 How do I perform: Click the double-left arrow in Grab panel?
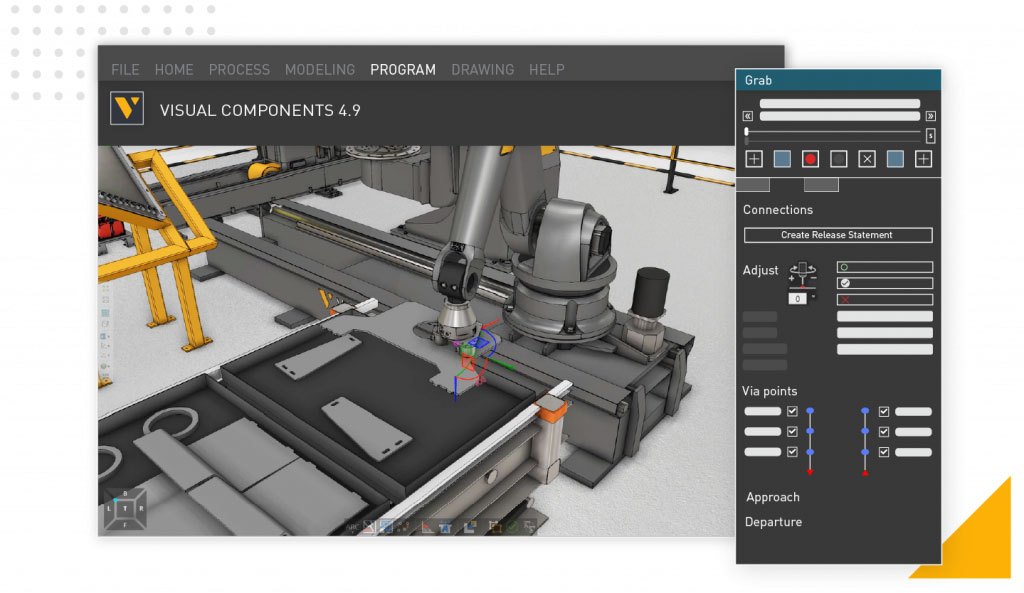click(x=748, y=116)
